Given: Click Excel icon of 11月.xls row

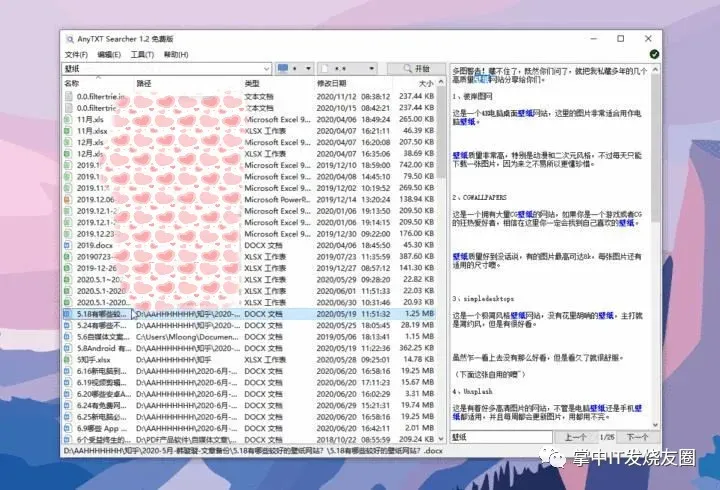Looking at the screenshot, I should pos(68,119).
